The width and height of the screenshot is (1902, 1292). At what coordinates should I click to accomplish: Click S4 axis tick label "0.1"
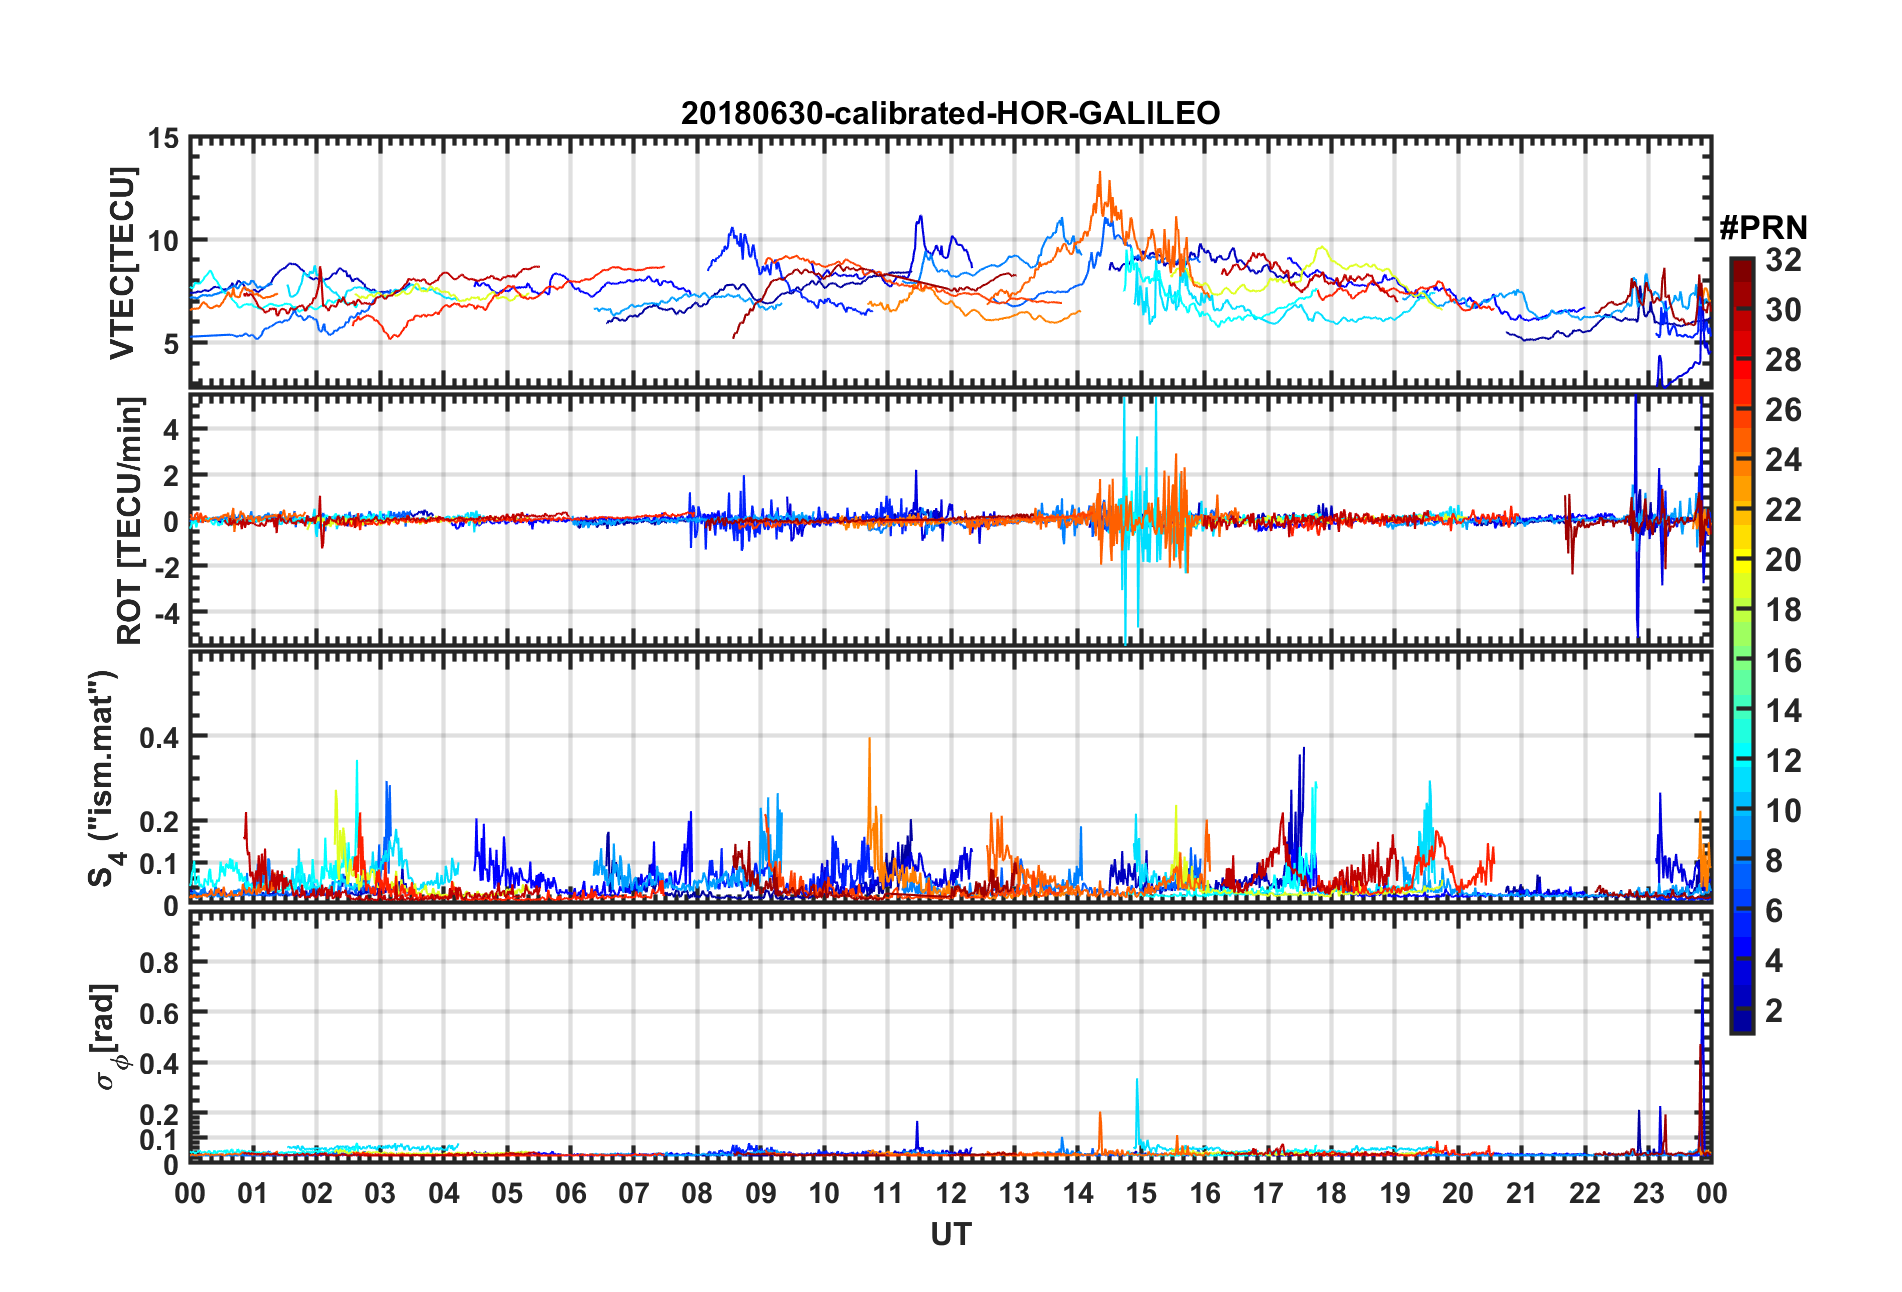tap(159, 864)
